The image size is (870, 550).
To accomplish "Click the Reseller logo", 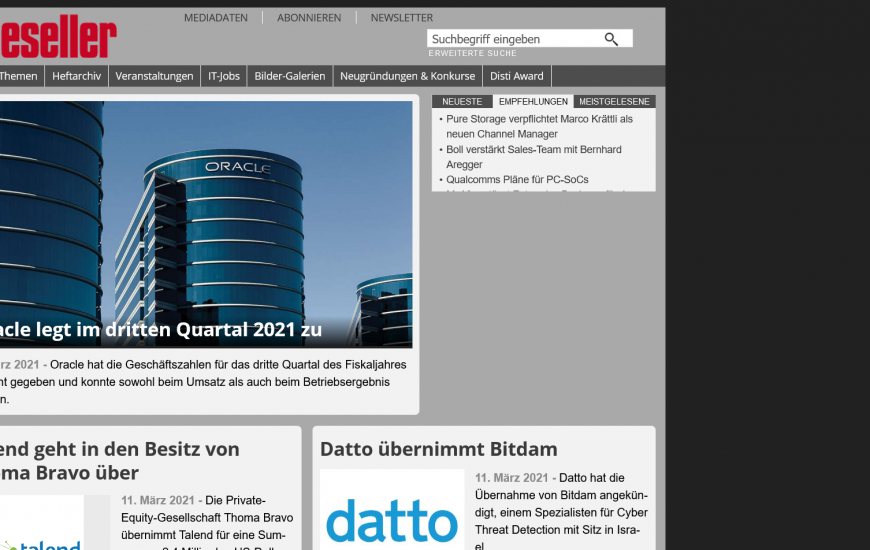I will (x=58, y=38).
